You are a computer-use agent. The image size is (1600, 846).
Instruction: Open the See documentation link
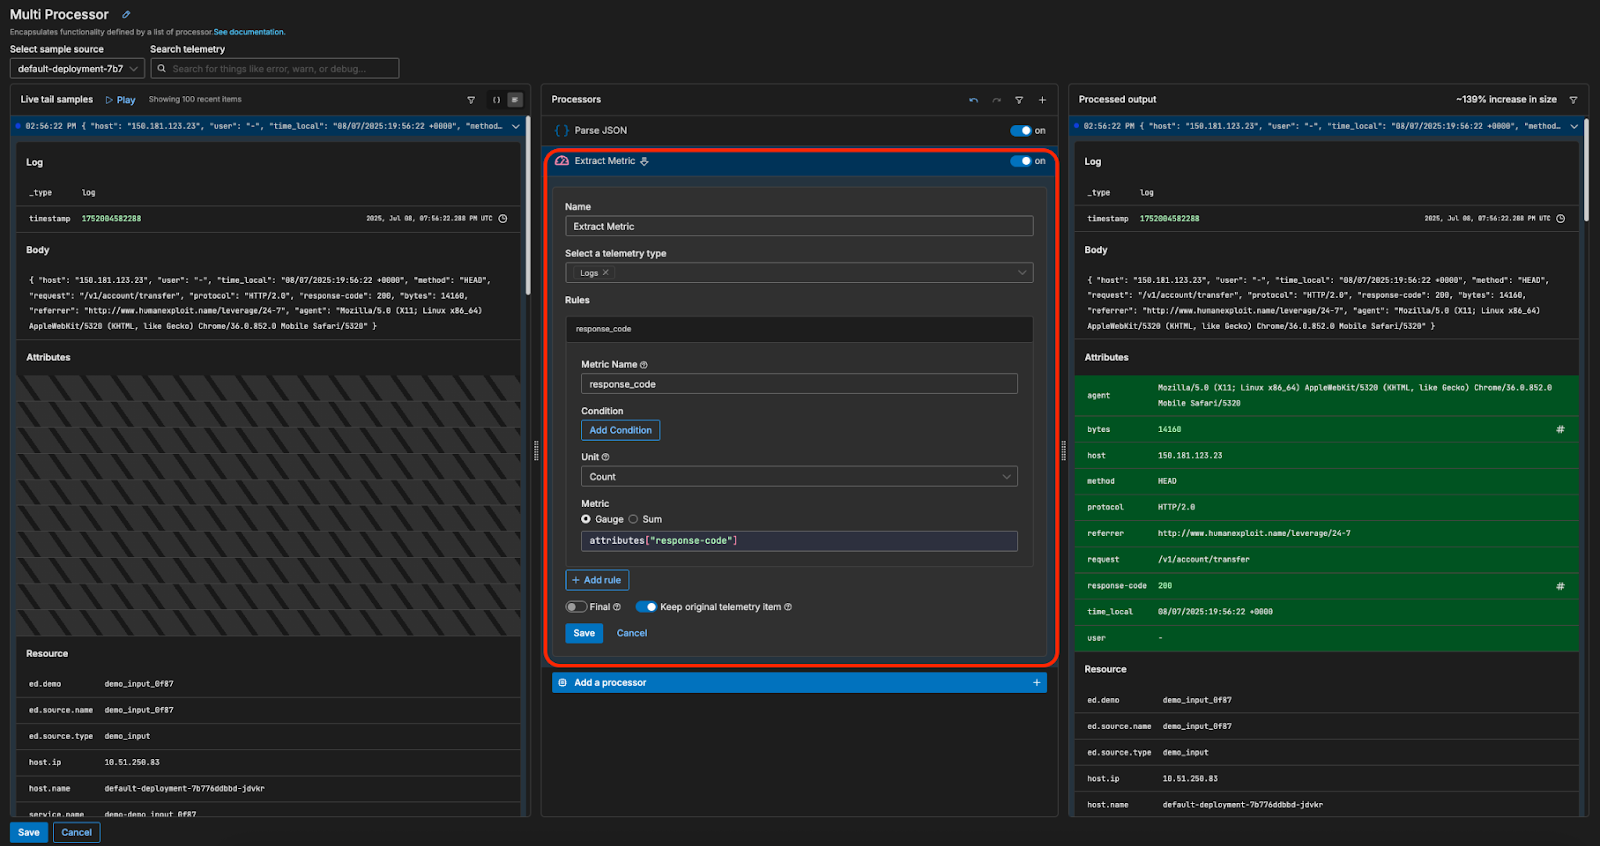249,32
